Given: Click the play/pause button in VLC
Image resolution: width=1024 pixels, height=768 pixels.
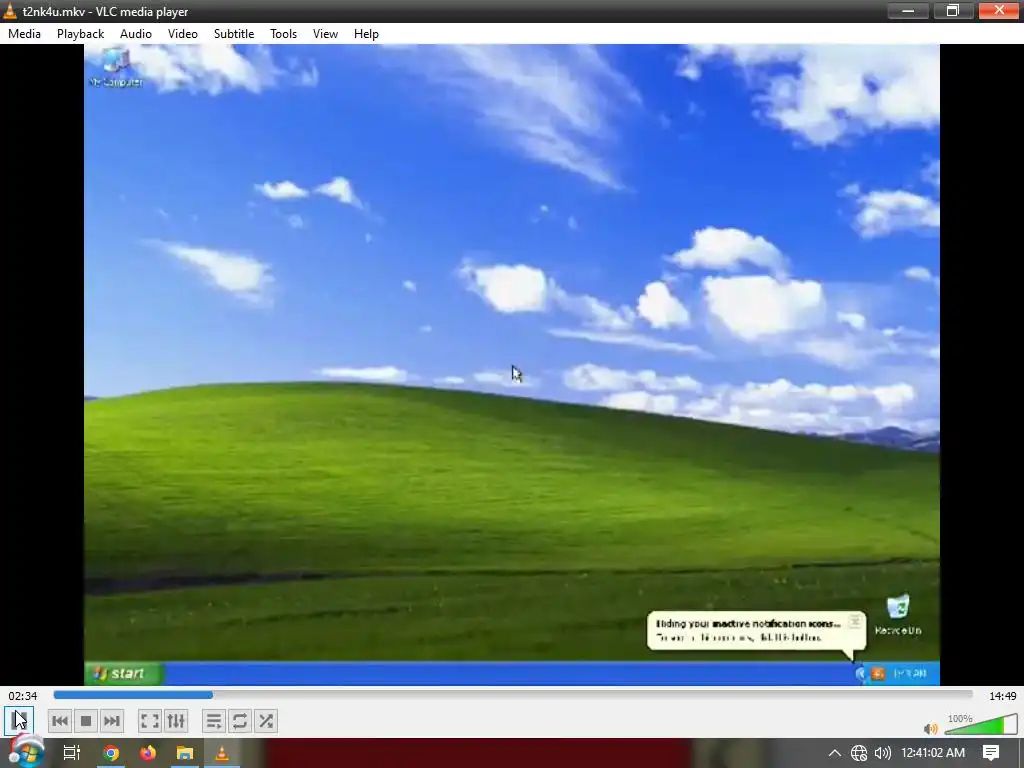Looking at the screenshot, I should [x=19, y=721].
